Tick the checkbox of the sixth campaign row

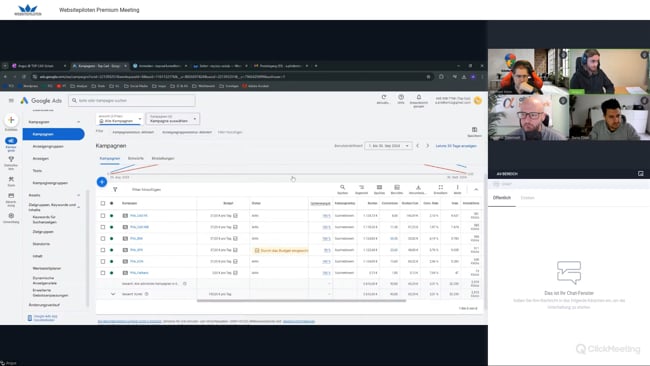[x=103, y=273]
